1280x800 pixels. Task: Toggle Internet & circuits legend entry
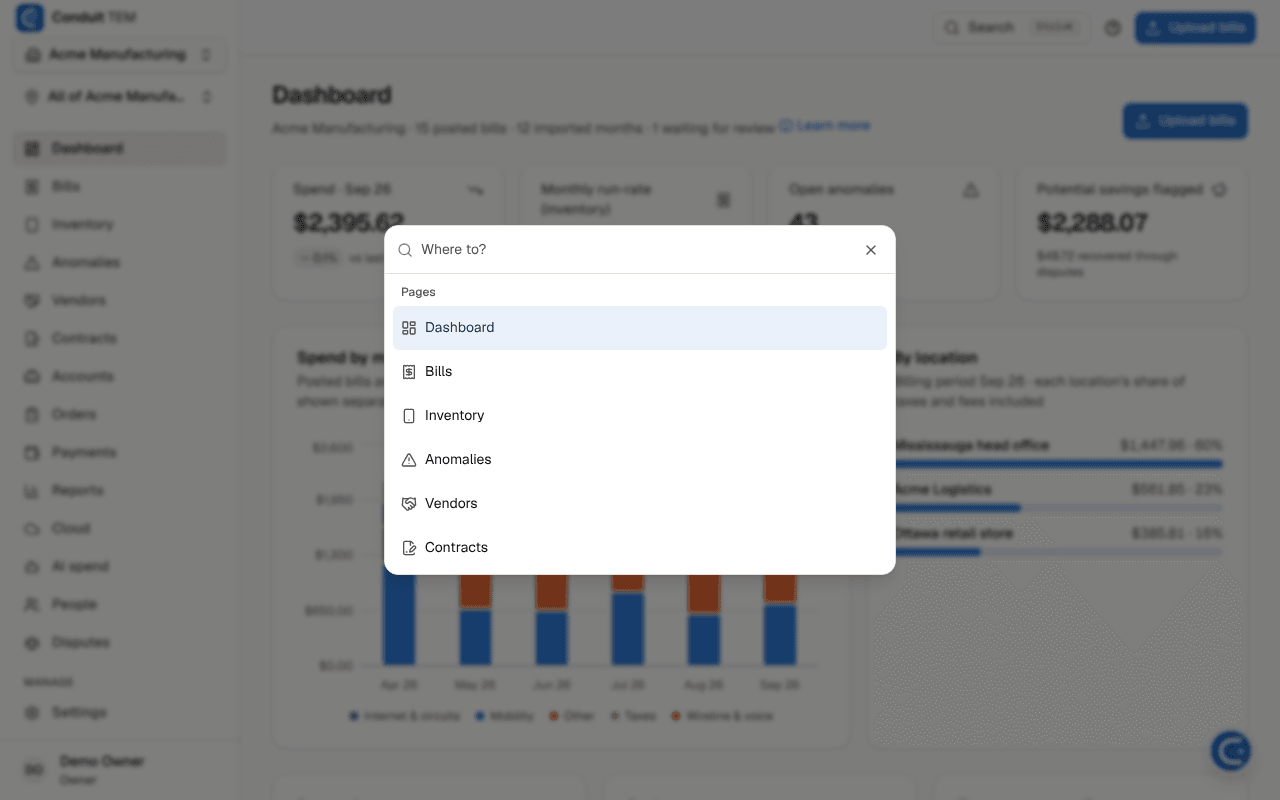(x=405, y=716)
